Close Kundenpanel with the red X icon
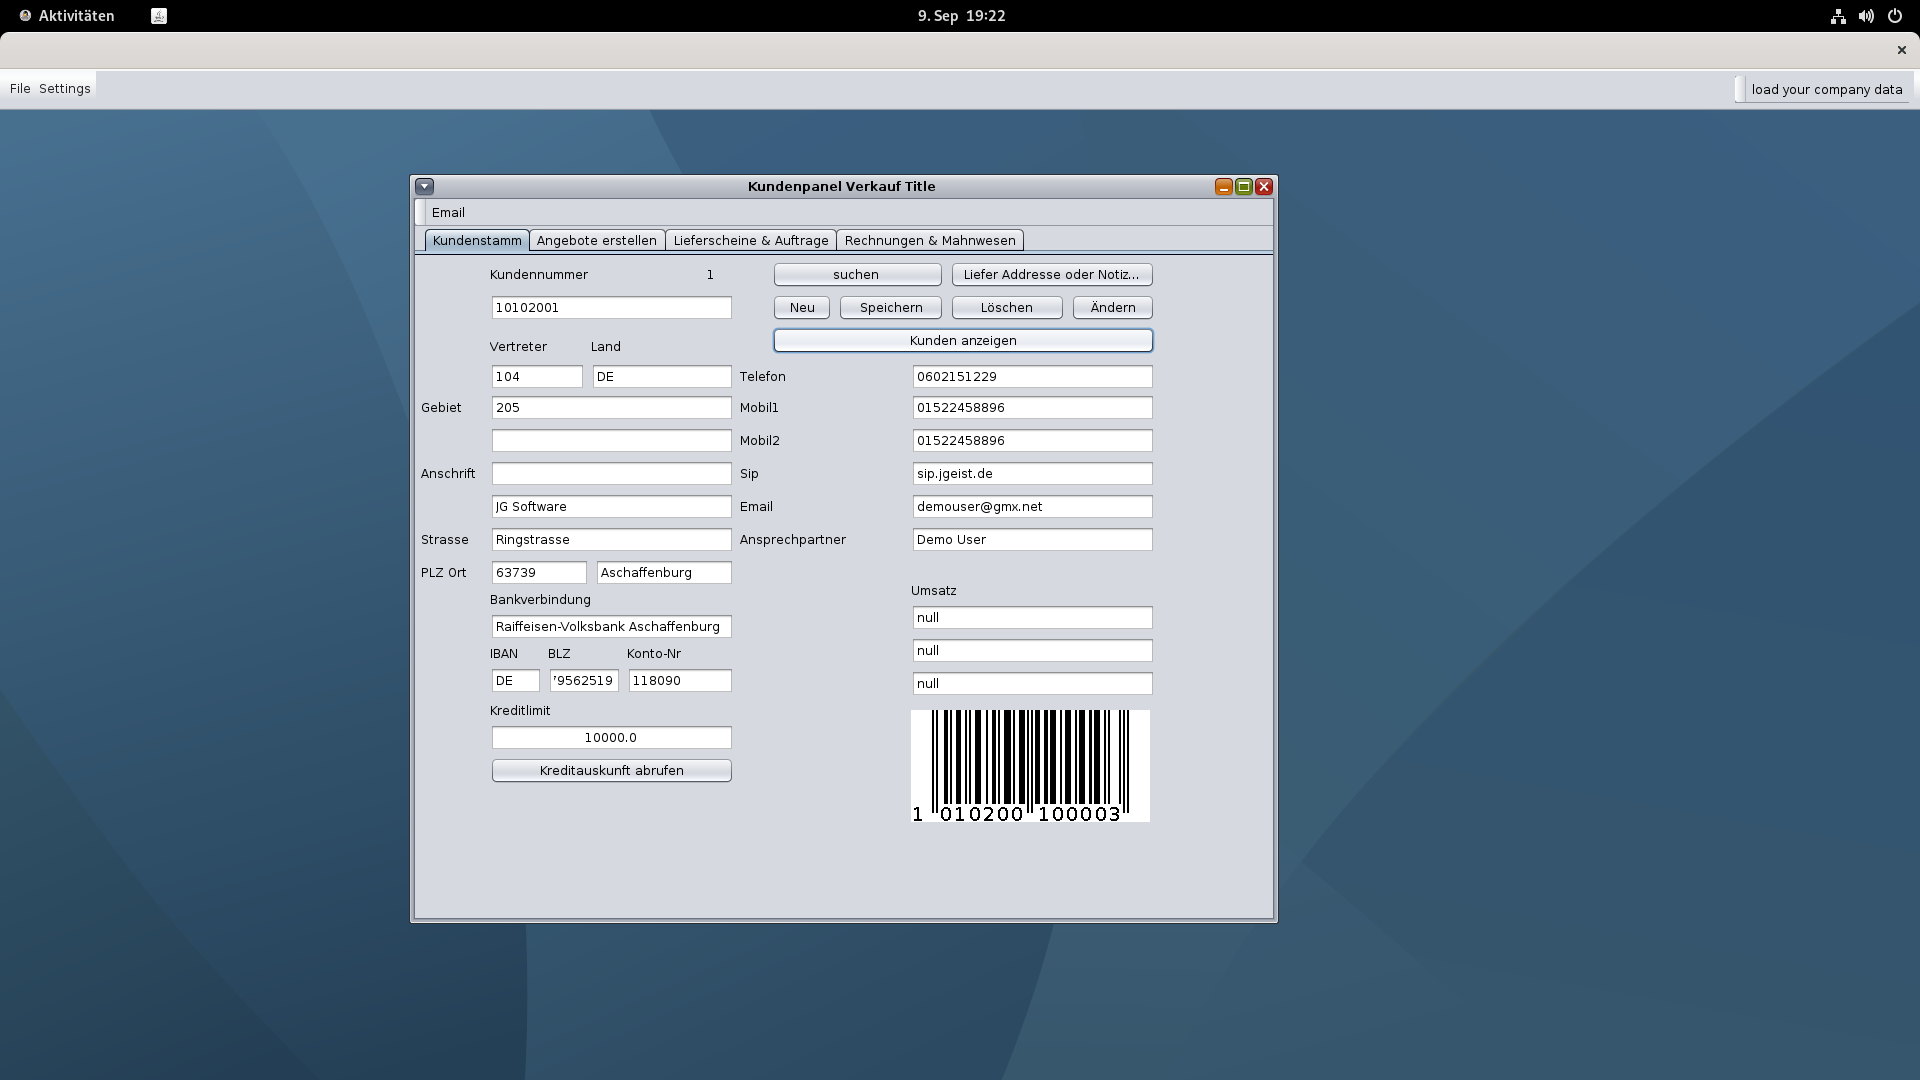Image resolution: width=1920 pixels, height=1080 pixels. (1264, 187)
